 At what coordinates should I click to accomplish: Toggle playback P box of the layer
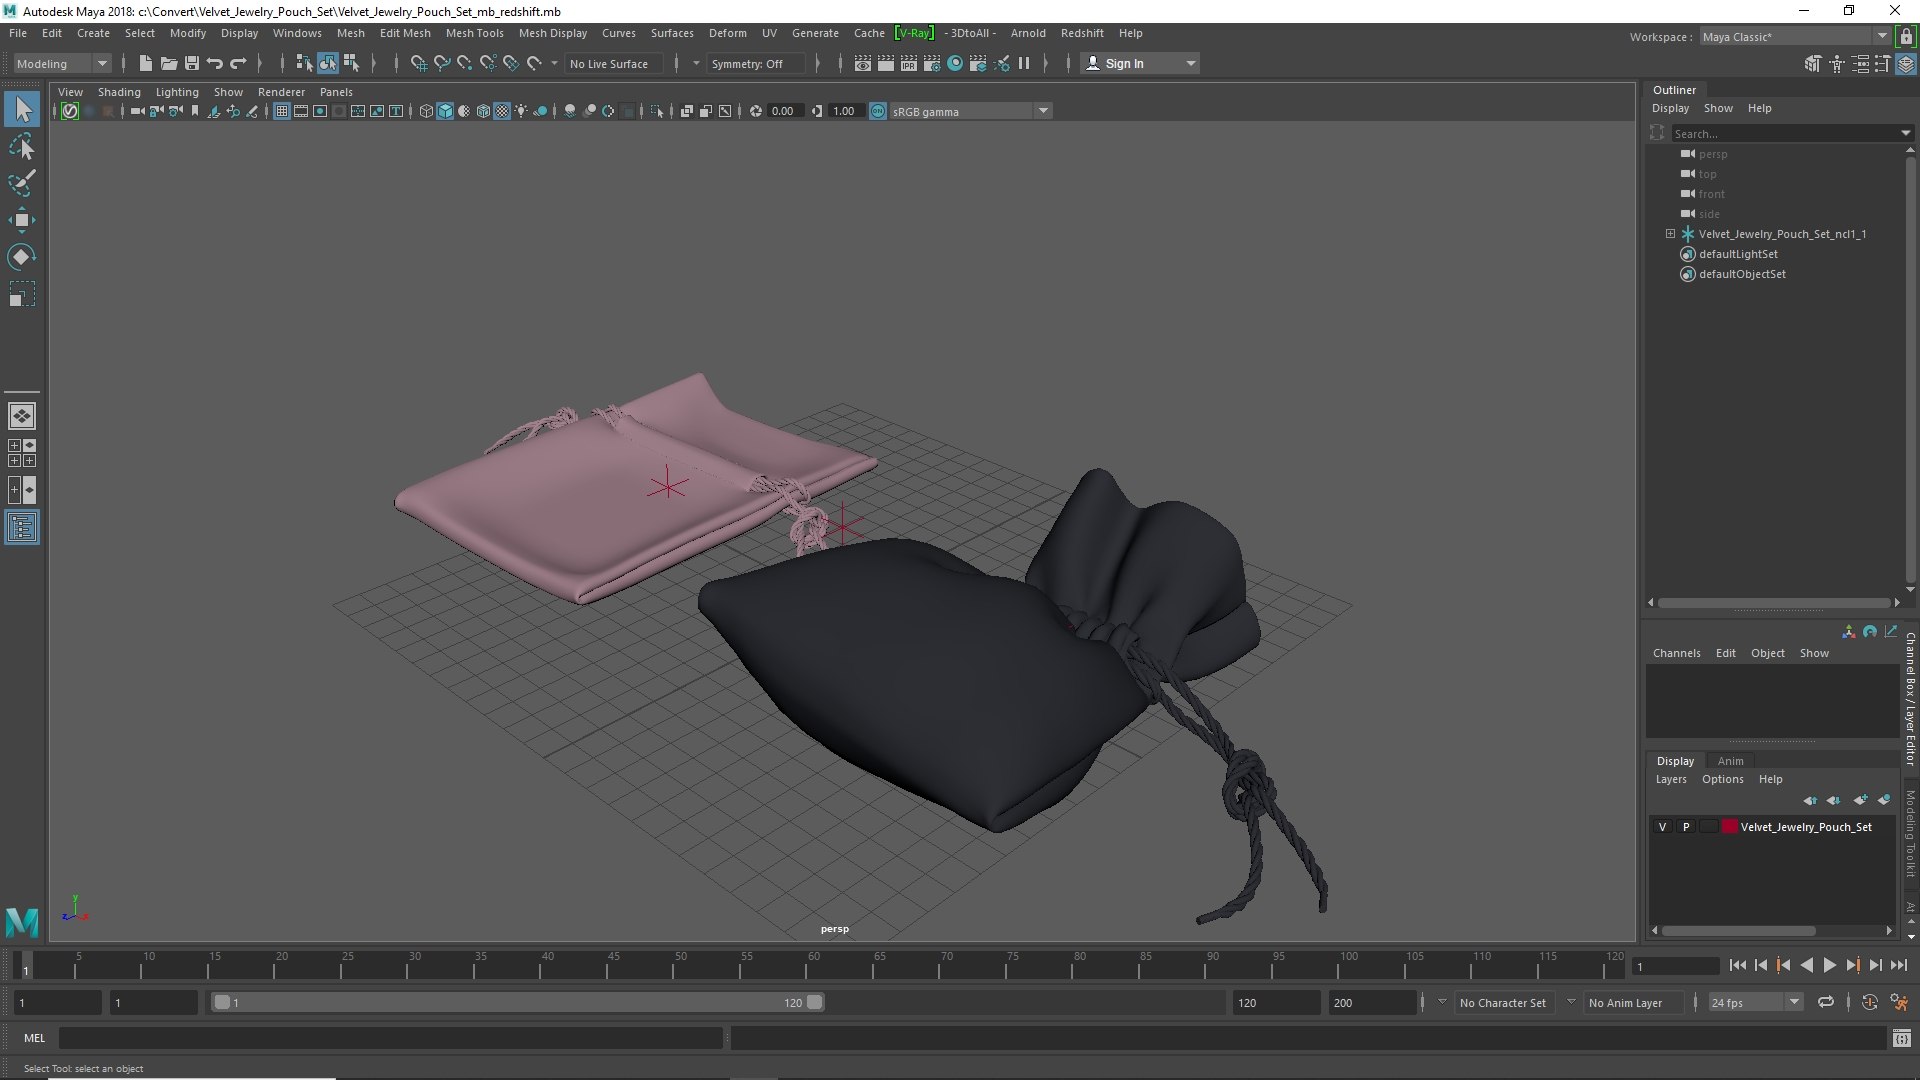1686,827
